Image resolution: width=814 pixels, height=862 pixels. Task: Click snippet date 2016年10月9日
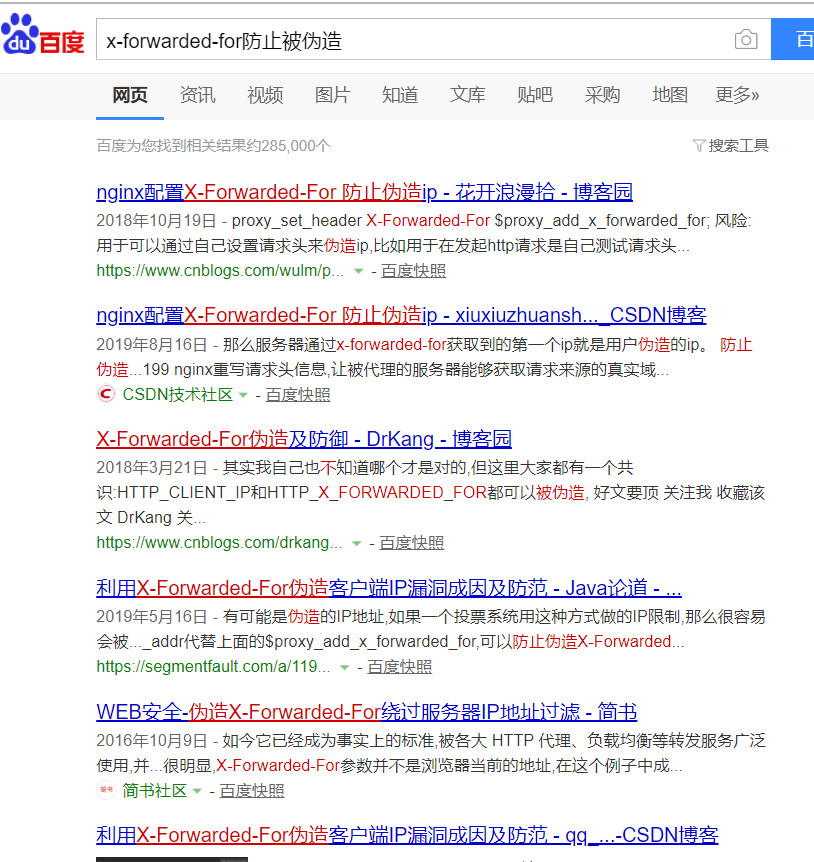coord(152,741)
